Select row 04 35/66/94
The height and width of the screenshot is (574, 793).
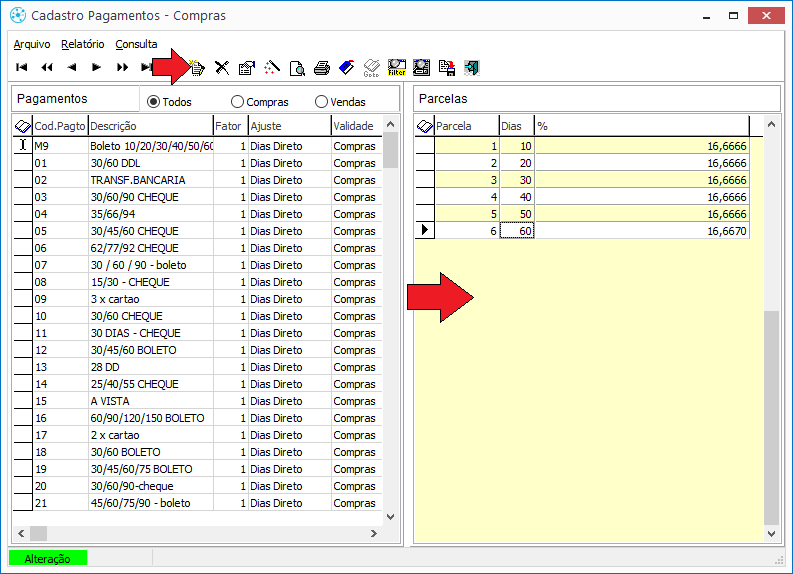[197, 214]
